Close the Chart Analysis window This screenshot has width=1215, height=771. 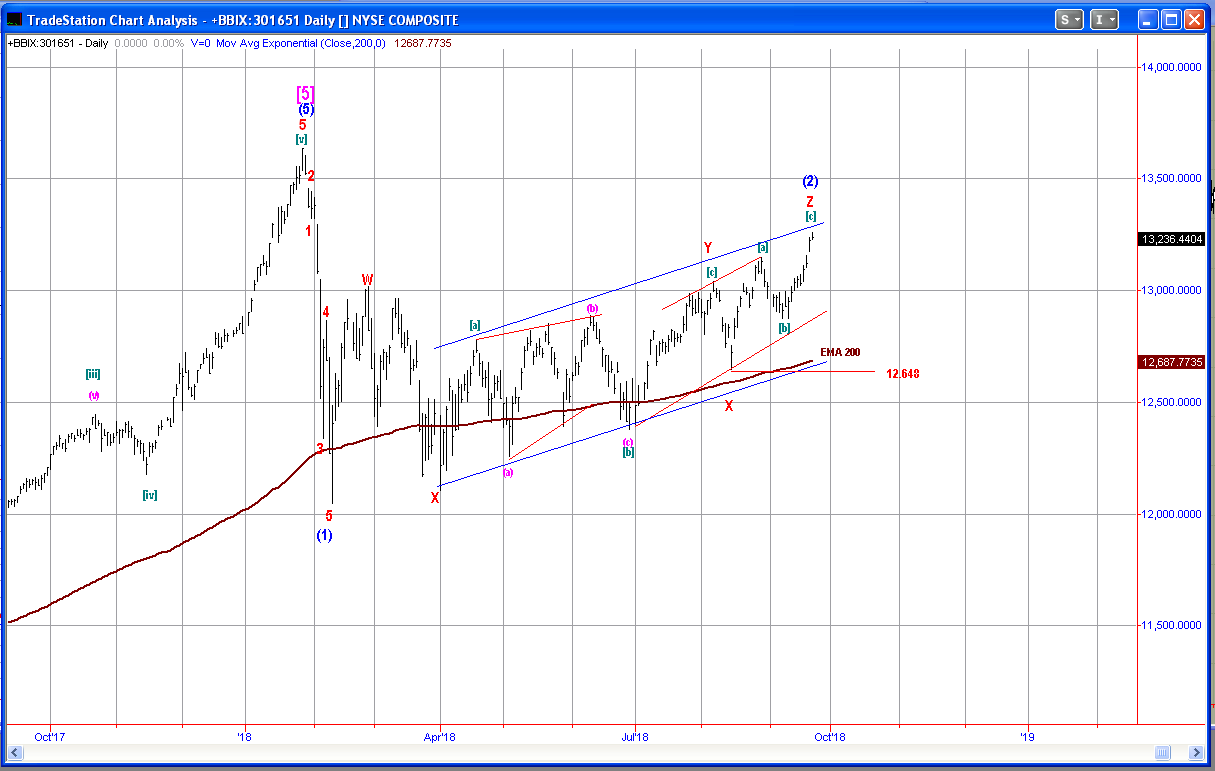point(1196,19)
